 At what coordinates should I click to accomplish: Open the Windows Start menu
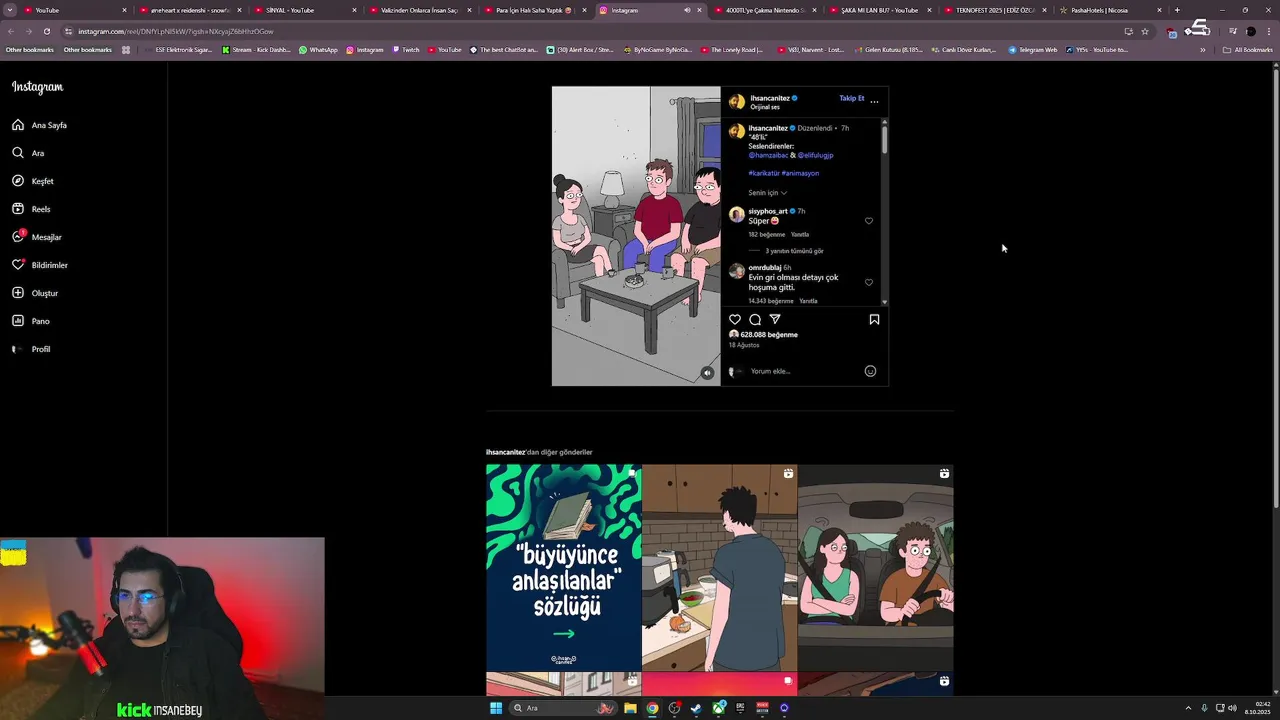(x=495, y=708)
